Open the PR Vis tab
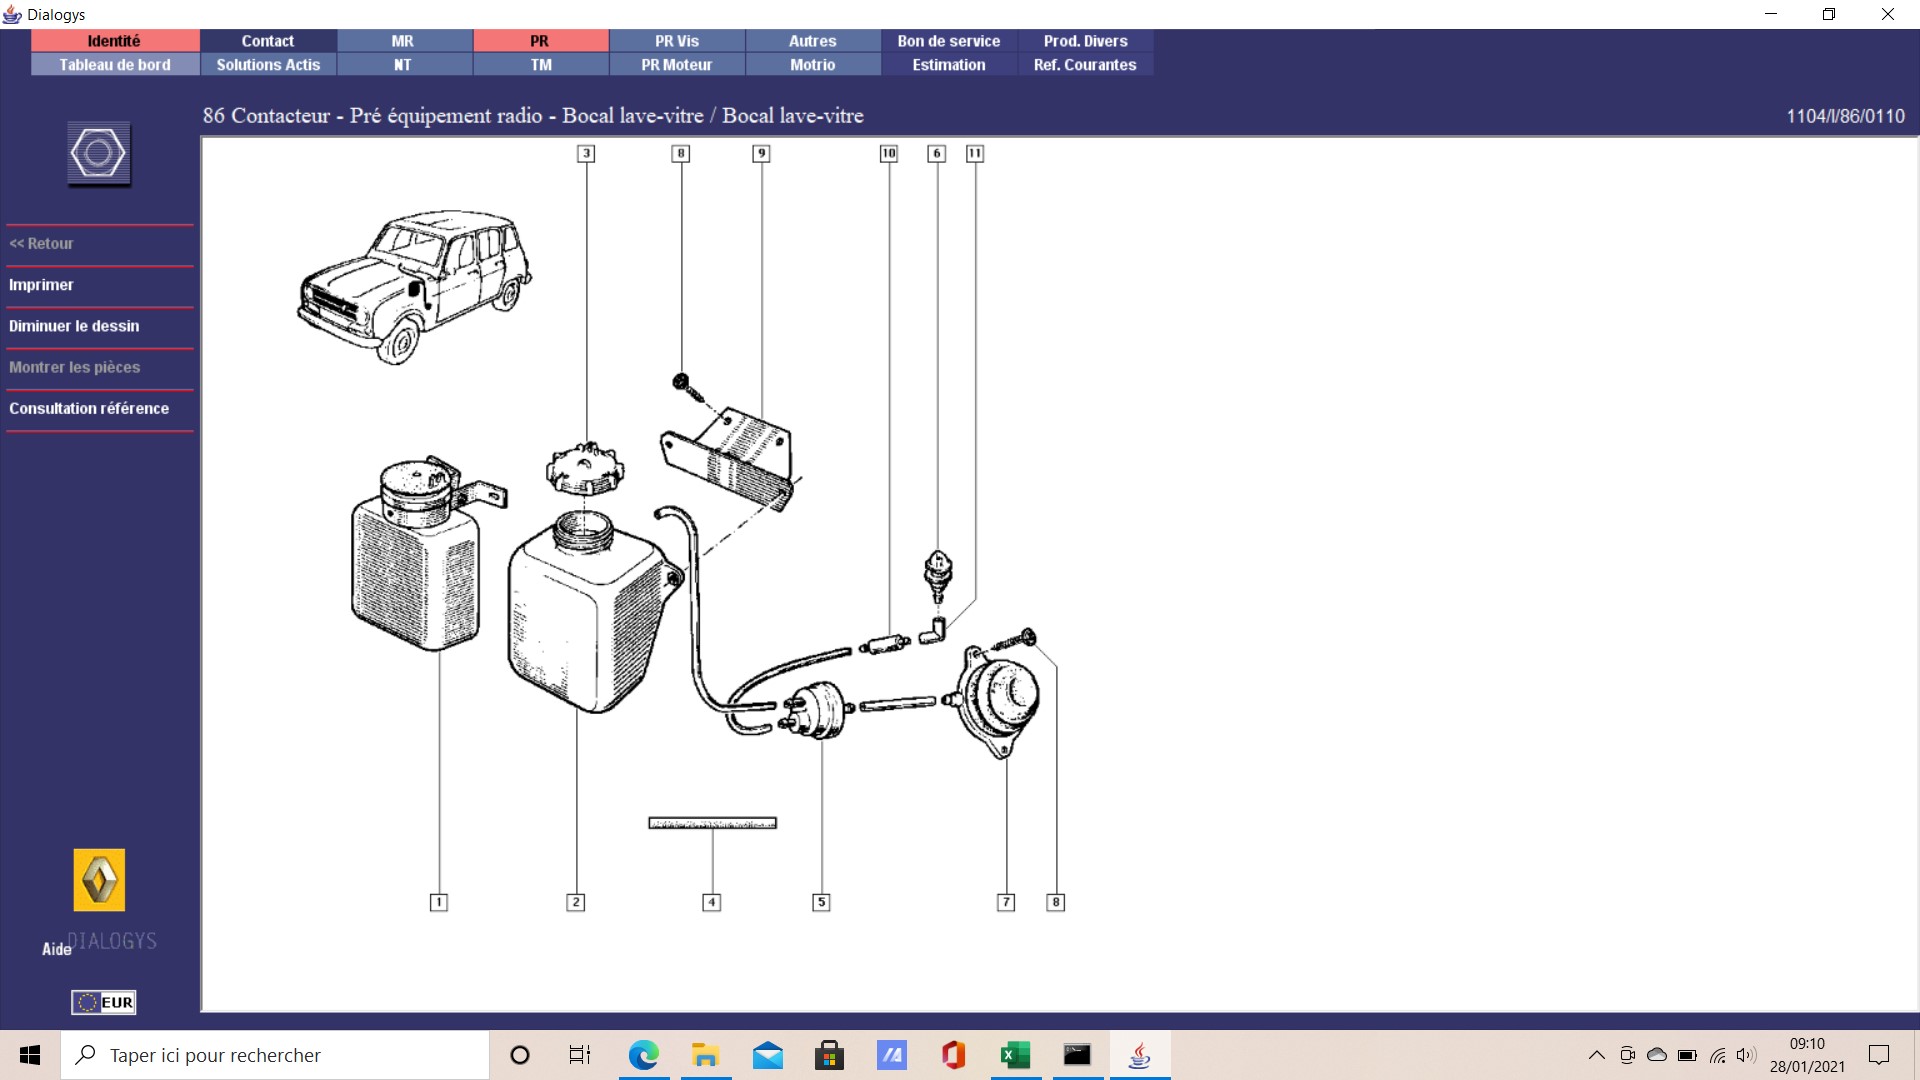Image resolution: width=1920 pixels, height=1080 pixels. [x=677, y=41]
